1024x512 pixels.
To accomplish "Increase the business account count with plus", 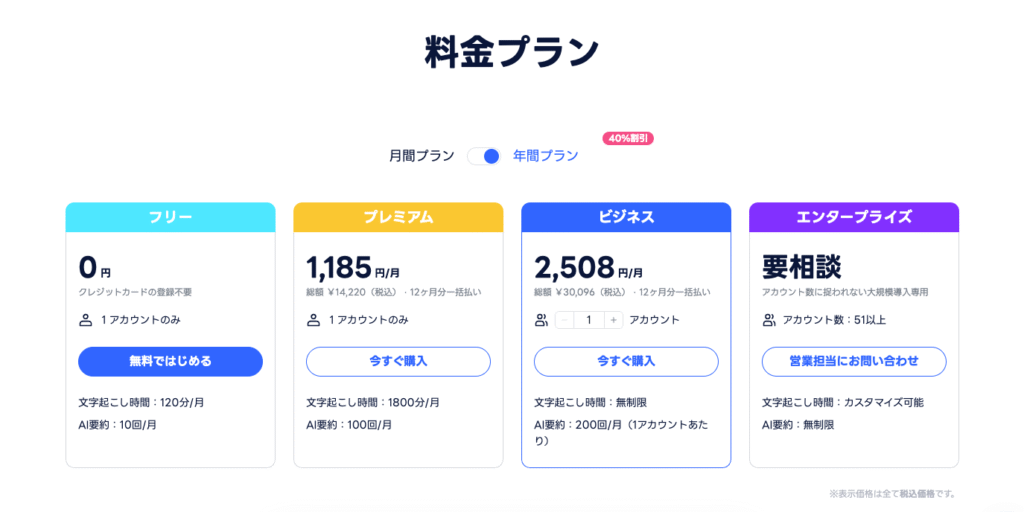I will coord(612,320).
